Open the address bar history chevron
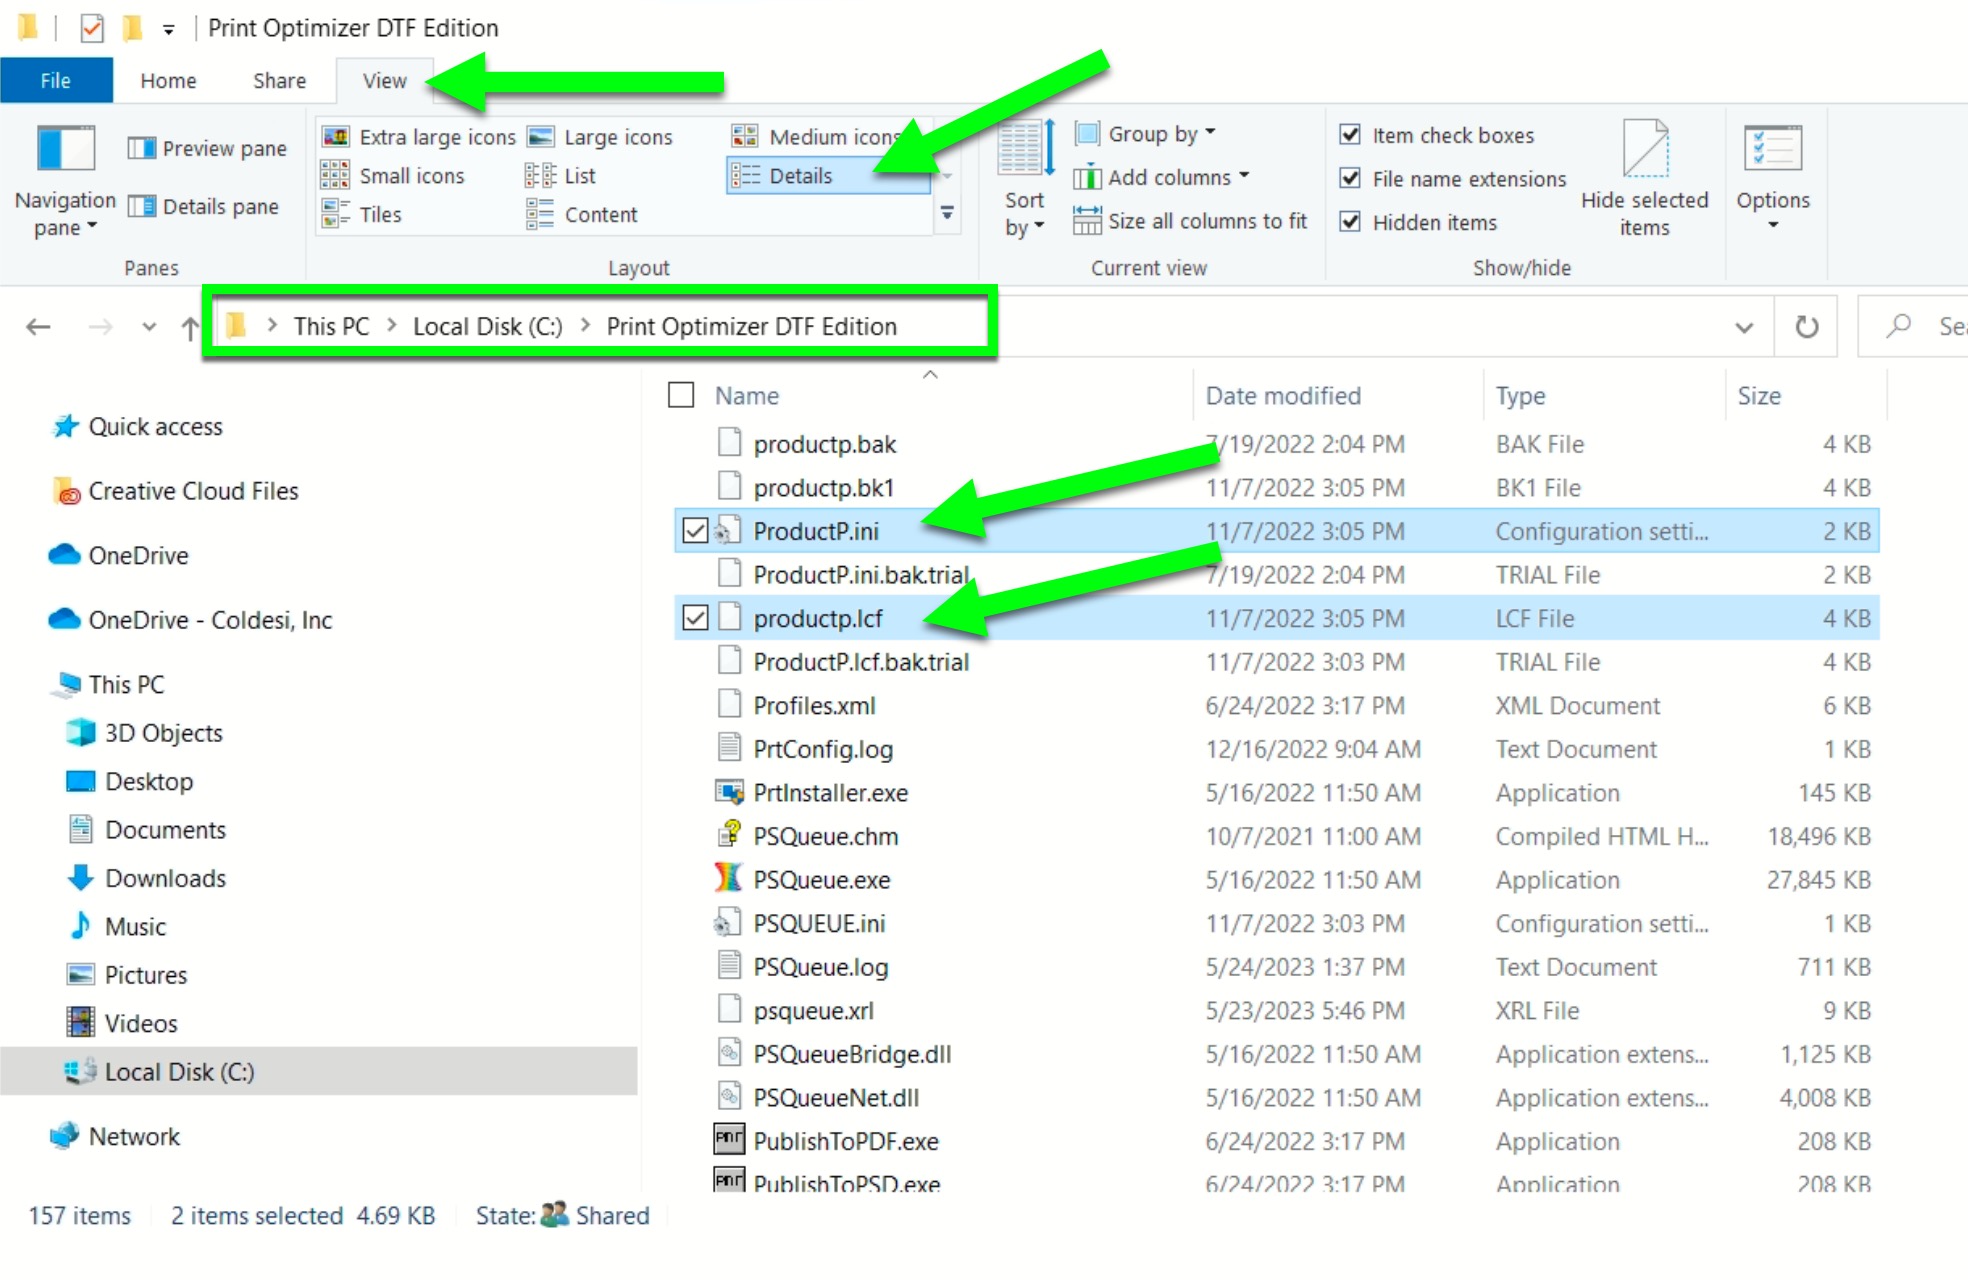The width and height of the screenshot is (1968, 1280). [1744, 327]
